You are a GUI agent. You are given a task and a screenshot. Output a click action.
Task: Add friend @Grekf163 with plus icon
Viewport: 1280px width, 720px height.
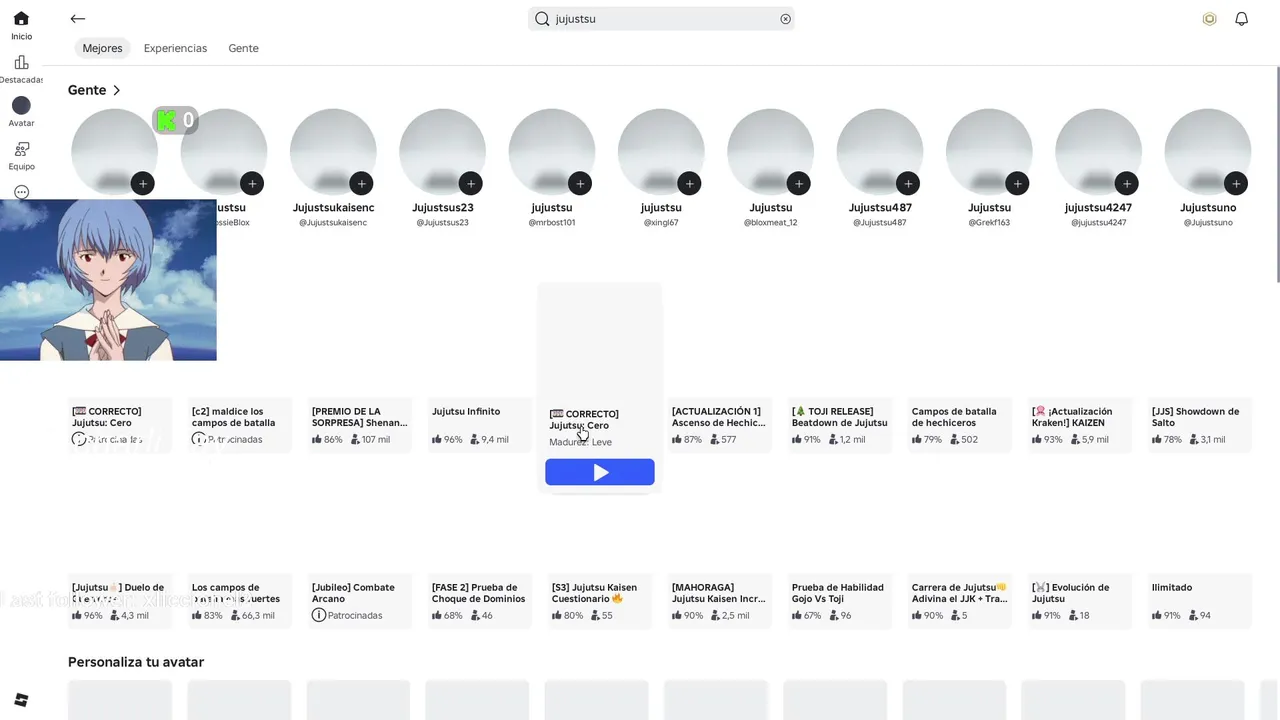pos(1017,183)
